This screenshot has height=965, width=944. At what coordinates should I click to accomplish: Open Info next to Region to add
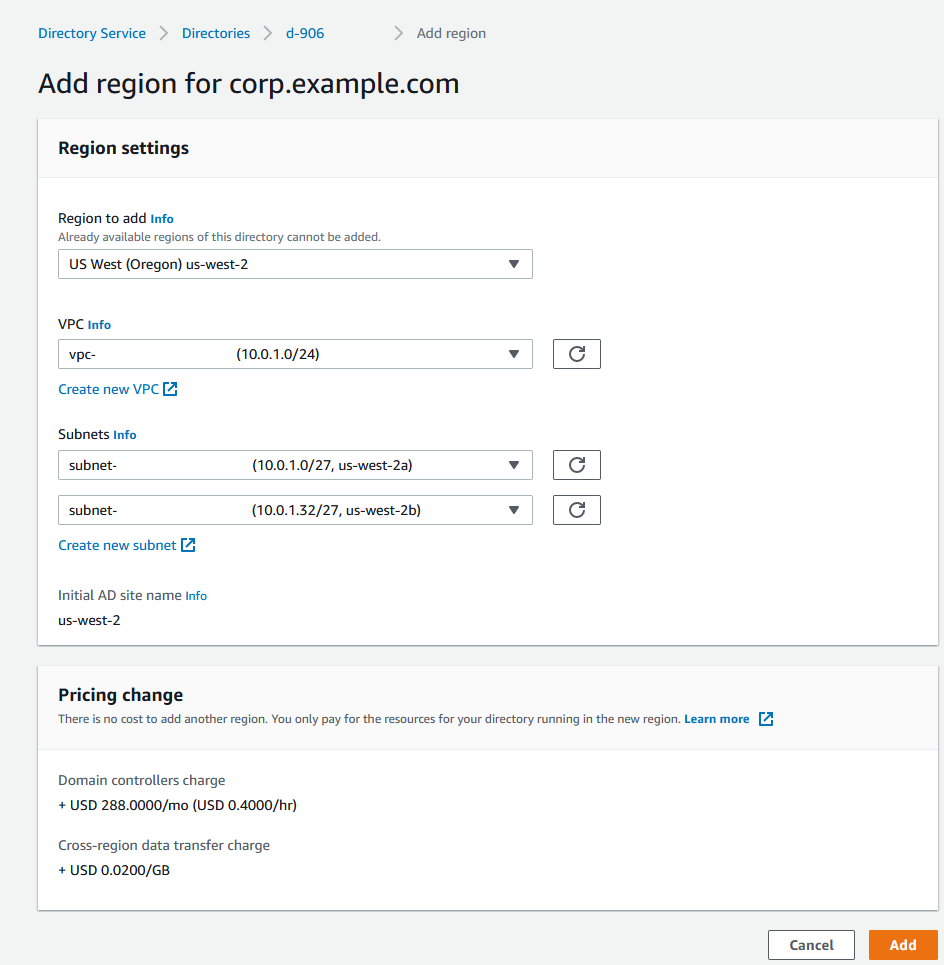[x=162, y=219]
